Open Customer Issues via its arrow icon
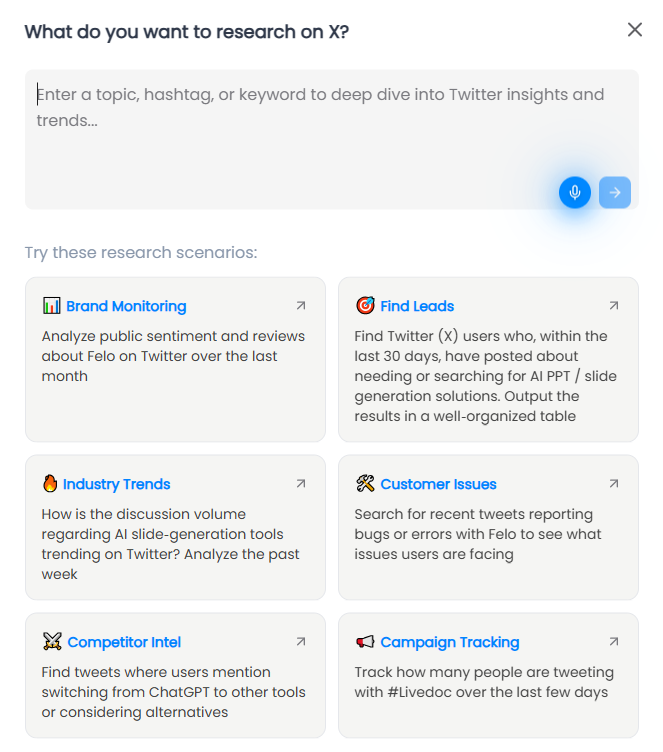This screenshot has height=752, width=663. (614, 484)
